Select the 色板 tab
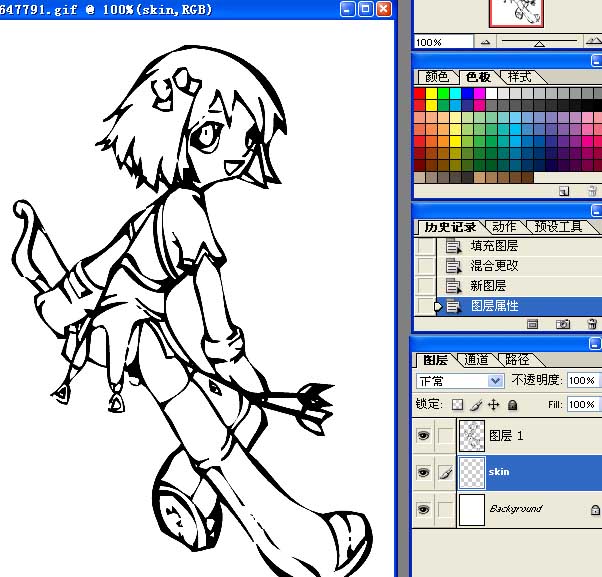The height and width of the screenshot is (577, 602). tap(478, 77)
